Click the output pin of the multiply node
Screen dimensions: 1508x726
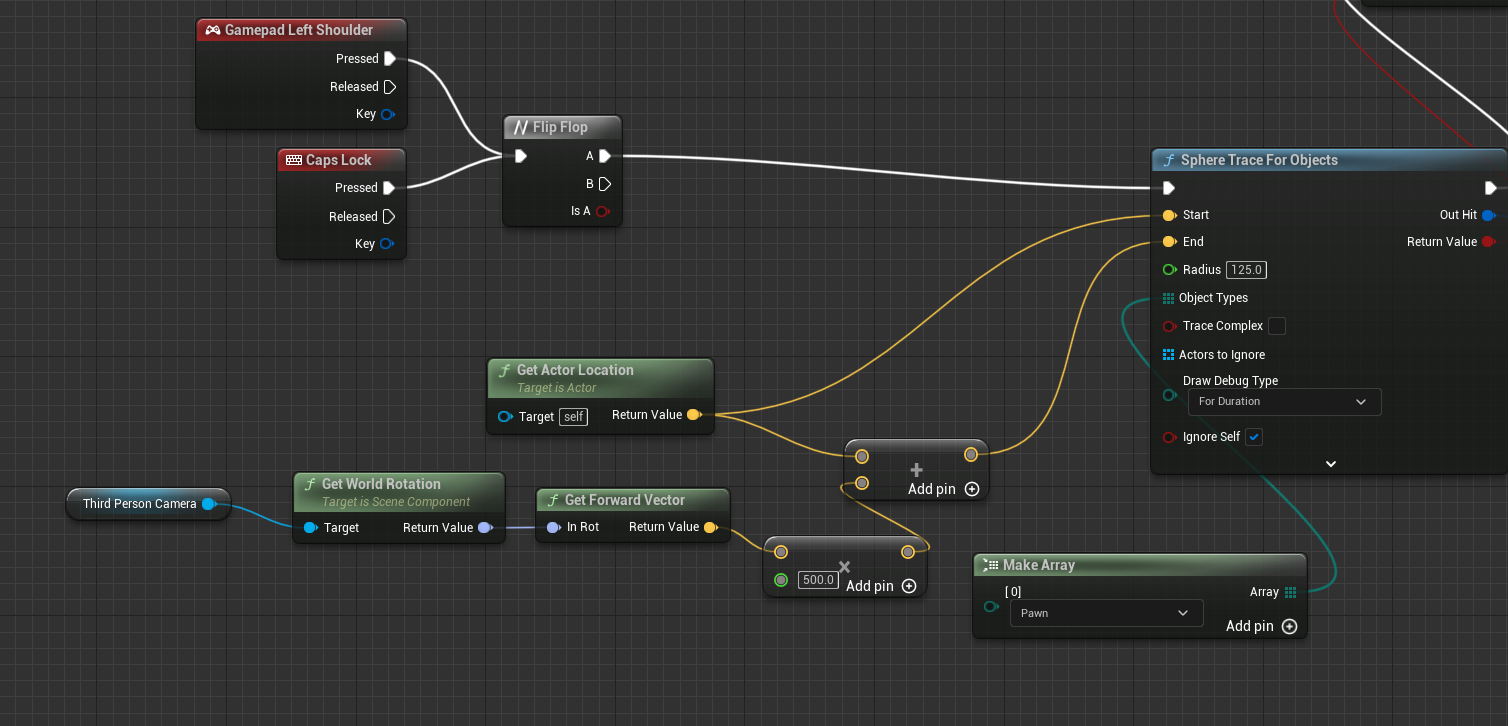(907, 552)
